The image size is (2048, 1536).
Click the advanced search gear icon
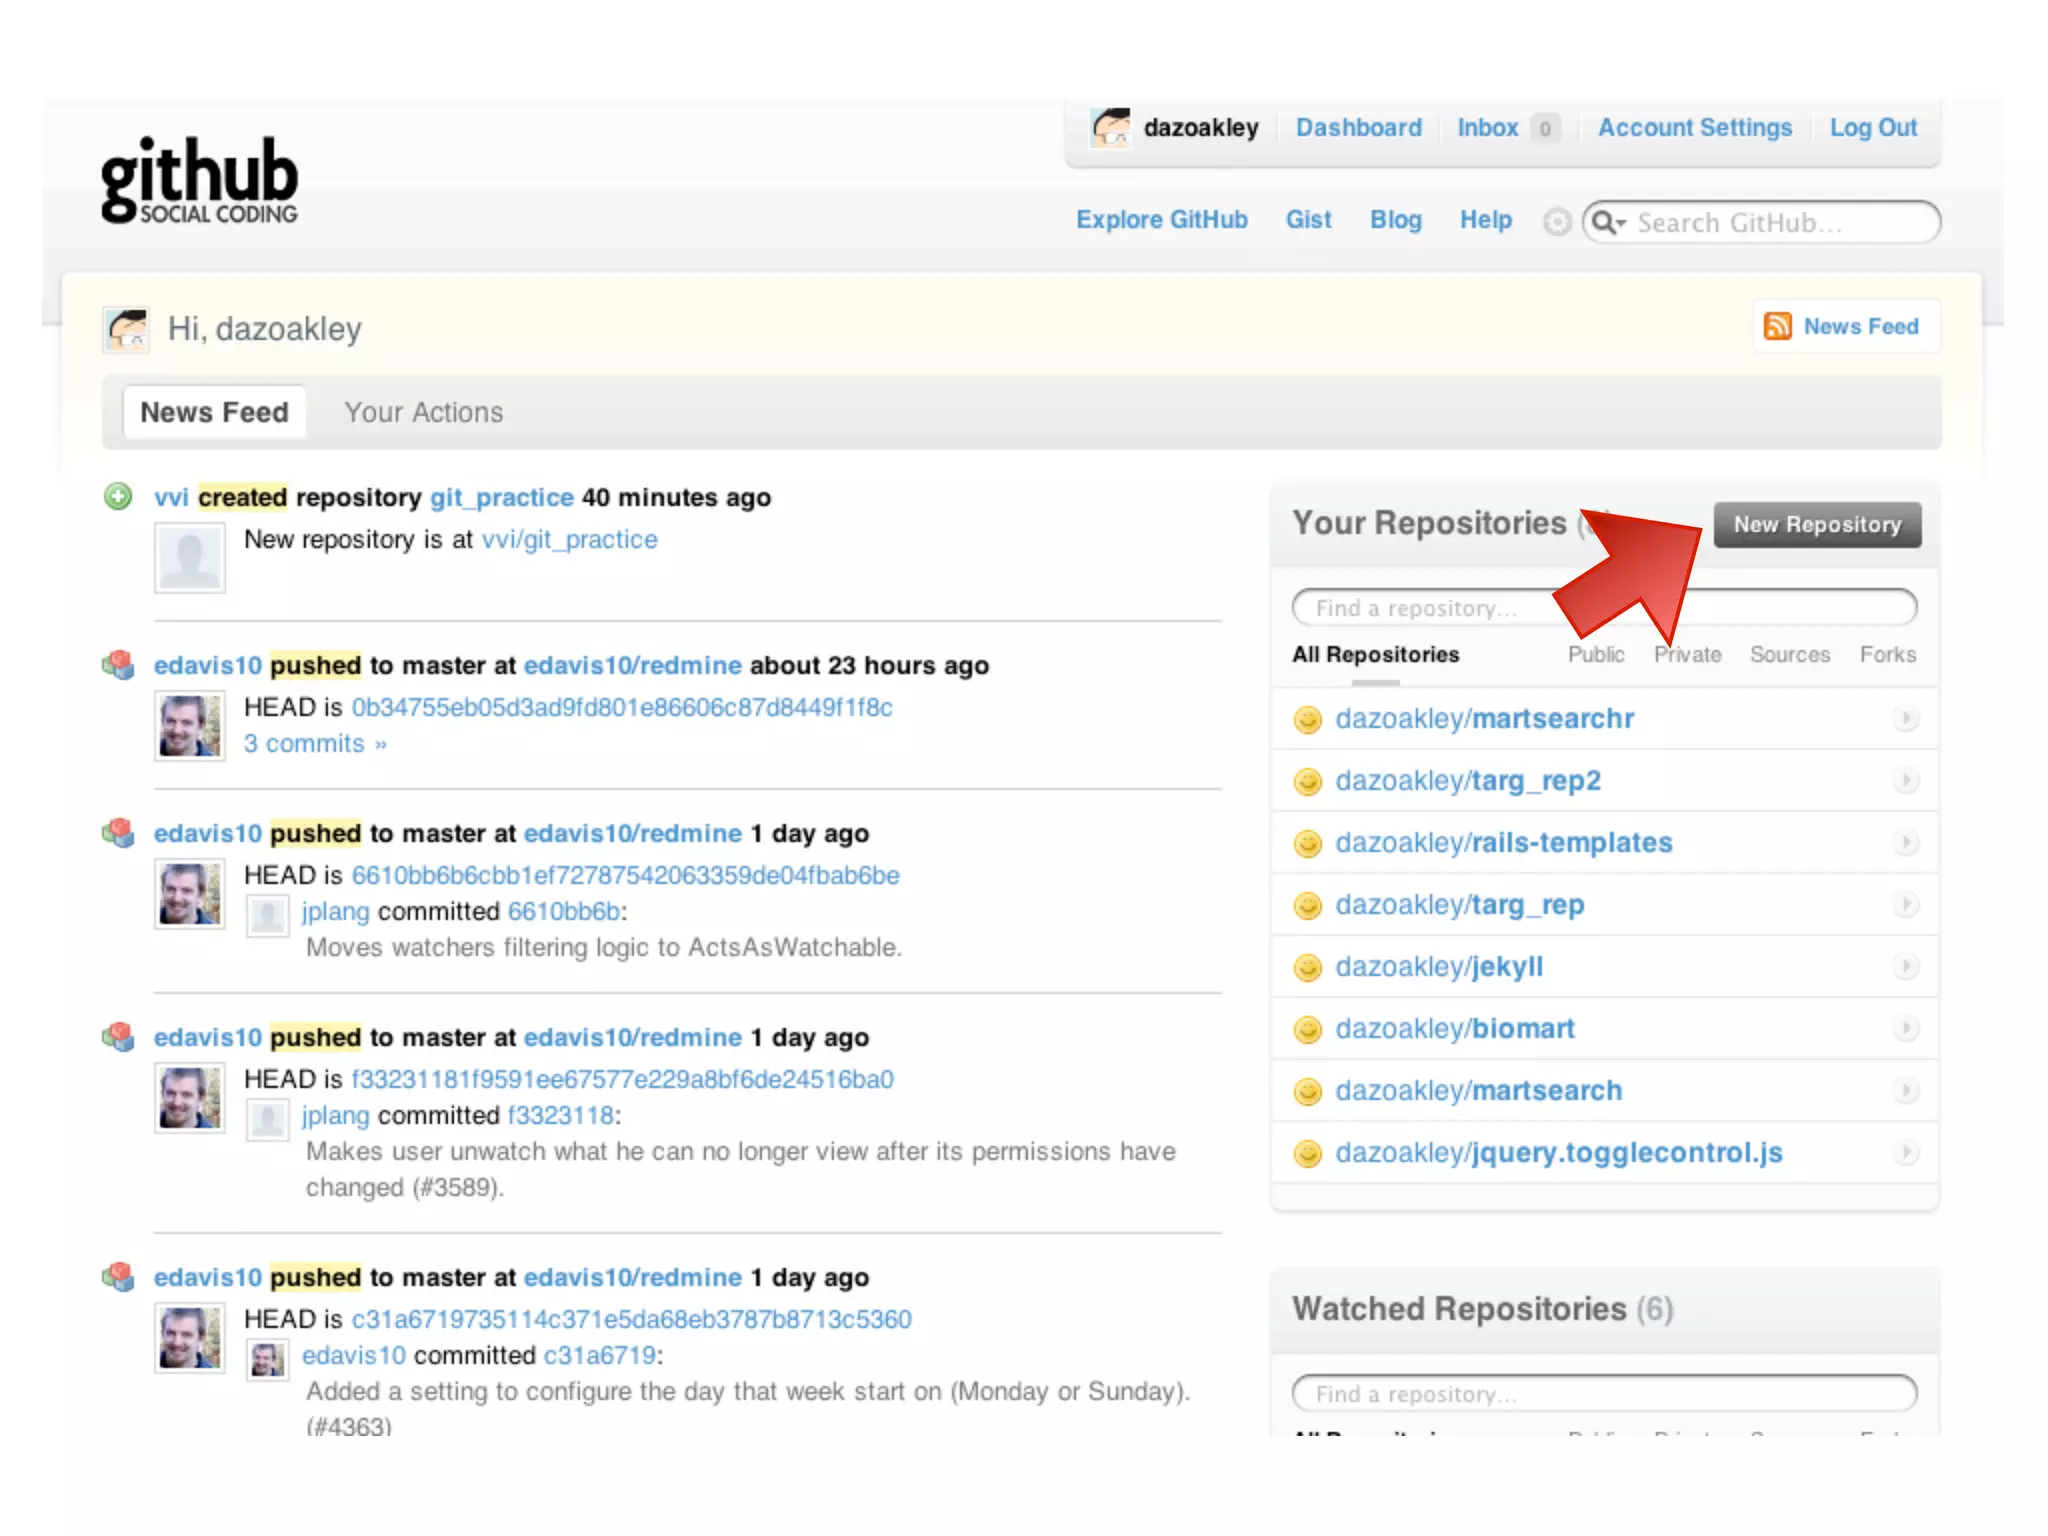tap(1556, 221)
